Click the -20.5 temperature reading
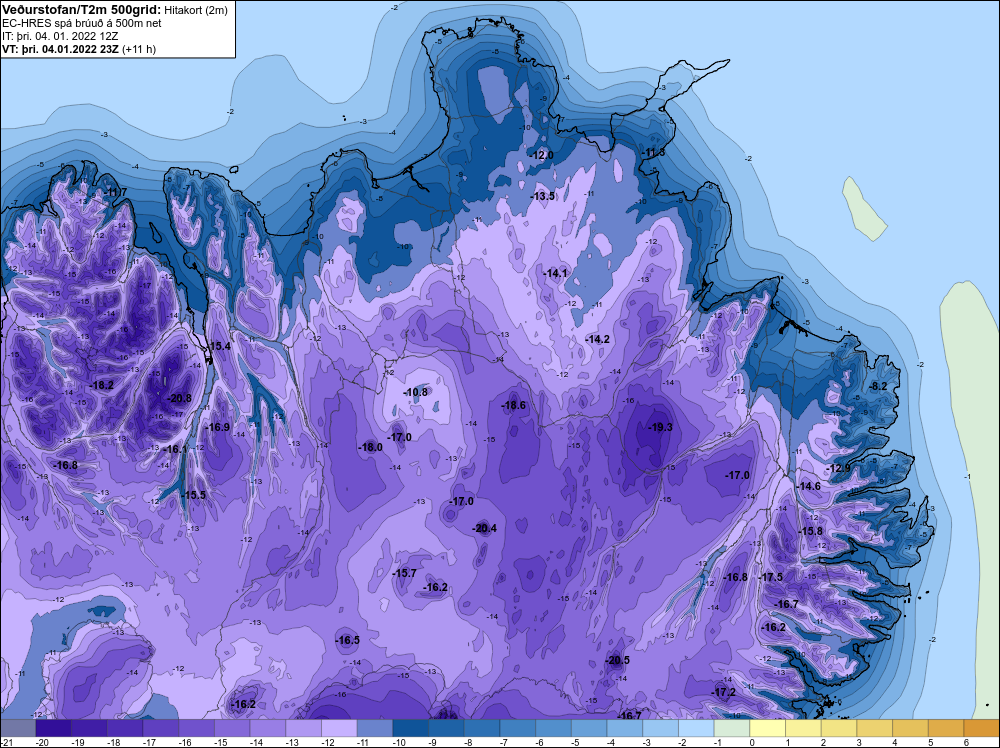 [617, 660]
